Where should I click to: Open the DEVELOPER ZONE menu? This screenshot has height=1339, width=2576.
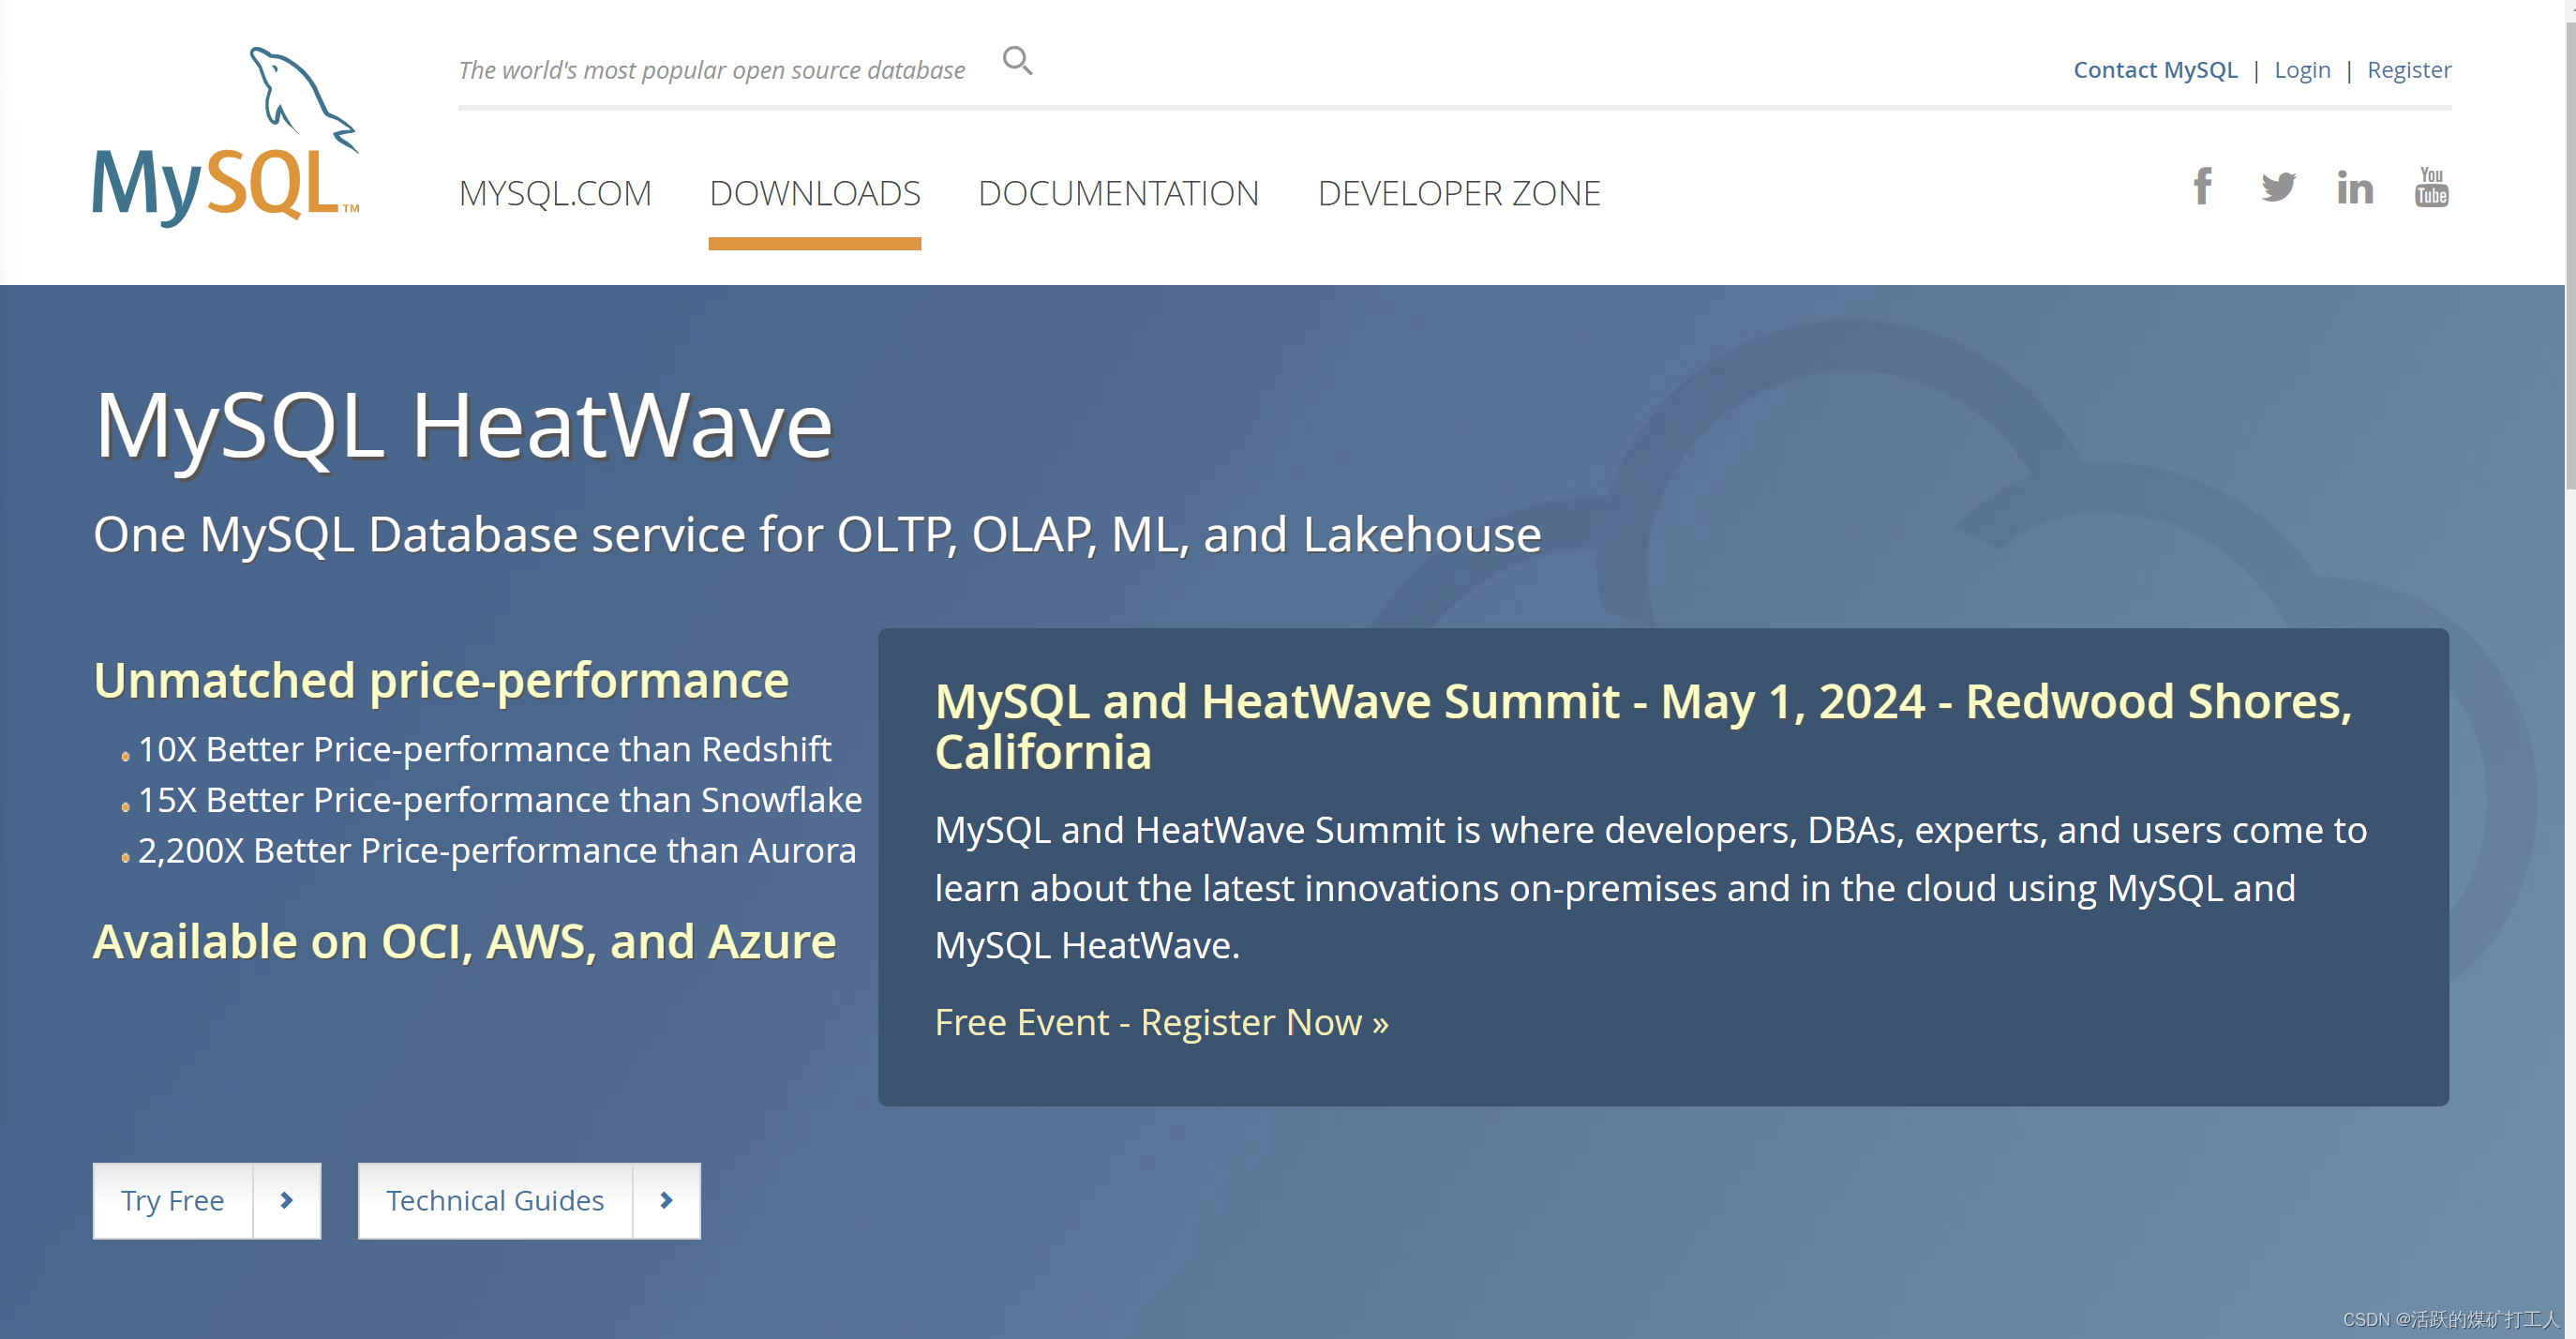tap(1458, 193)
